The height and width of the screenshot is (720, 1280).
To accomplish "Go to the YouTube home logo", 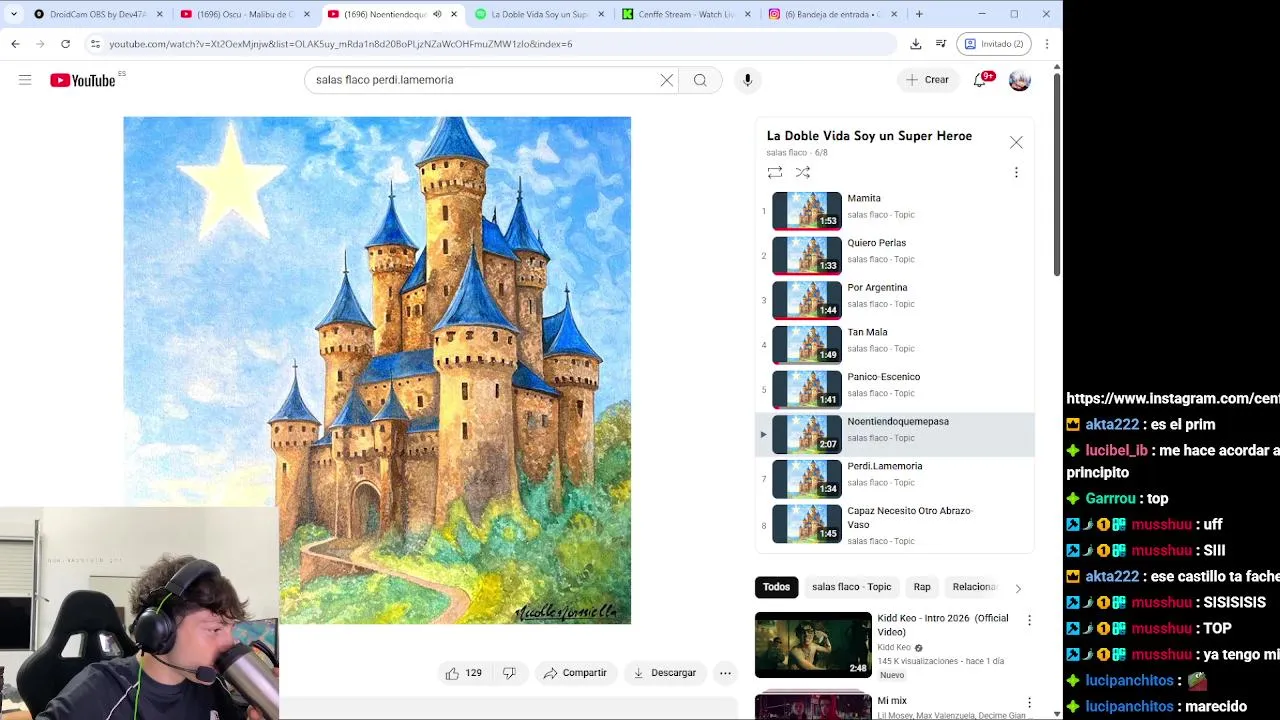I will (x=83, y=80).
